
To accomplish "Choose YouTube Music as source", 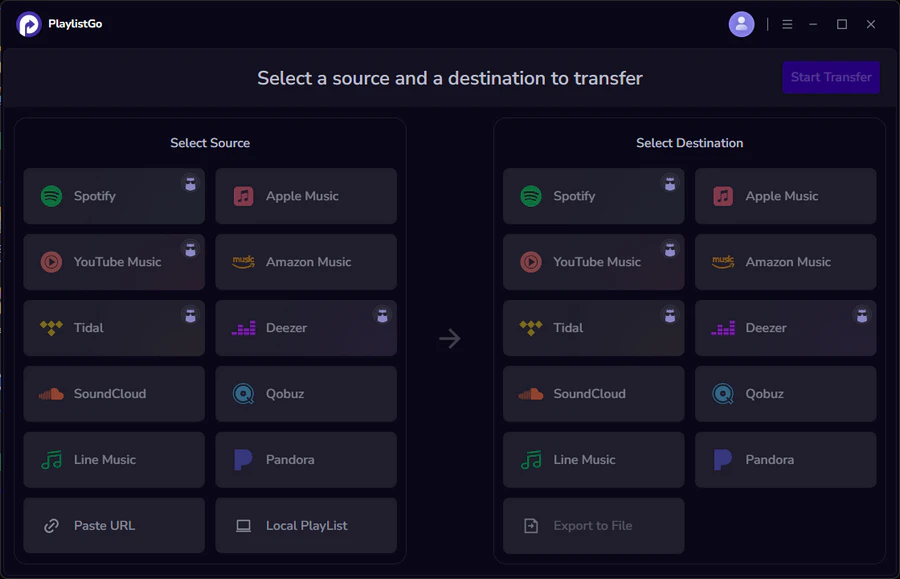I will (x=114, y=262).
